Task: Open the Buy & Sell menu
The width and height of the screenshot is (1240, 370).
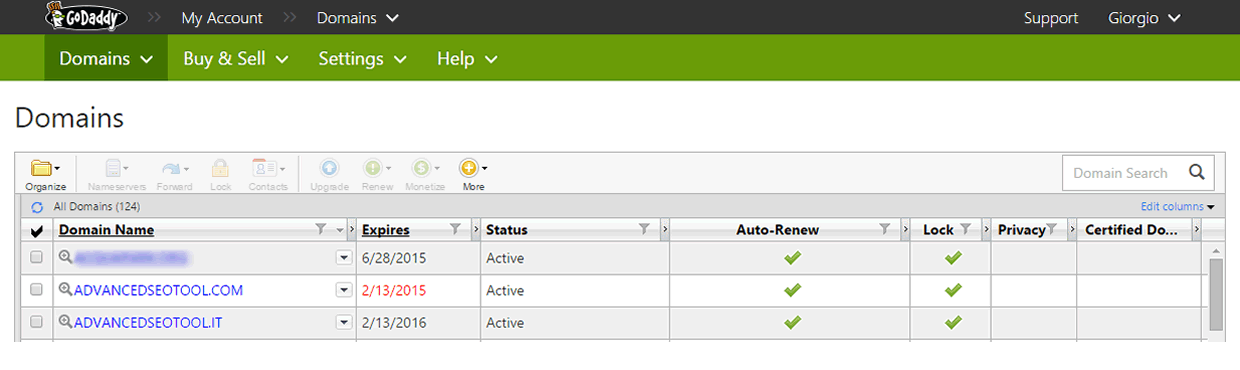Action: (x=236, y=58)
